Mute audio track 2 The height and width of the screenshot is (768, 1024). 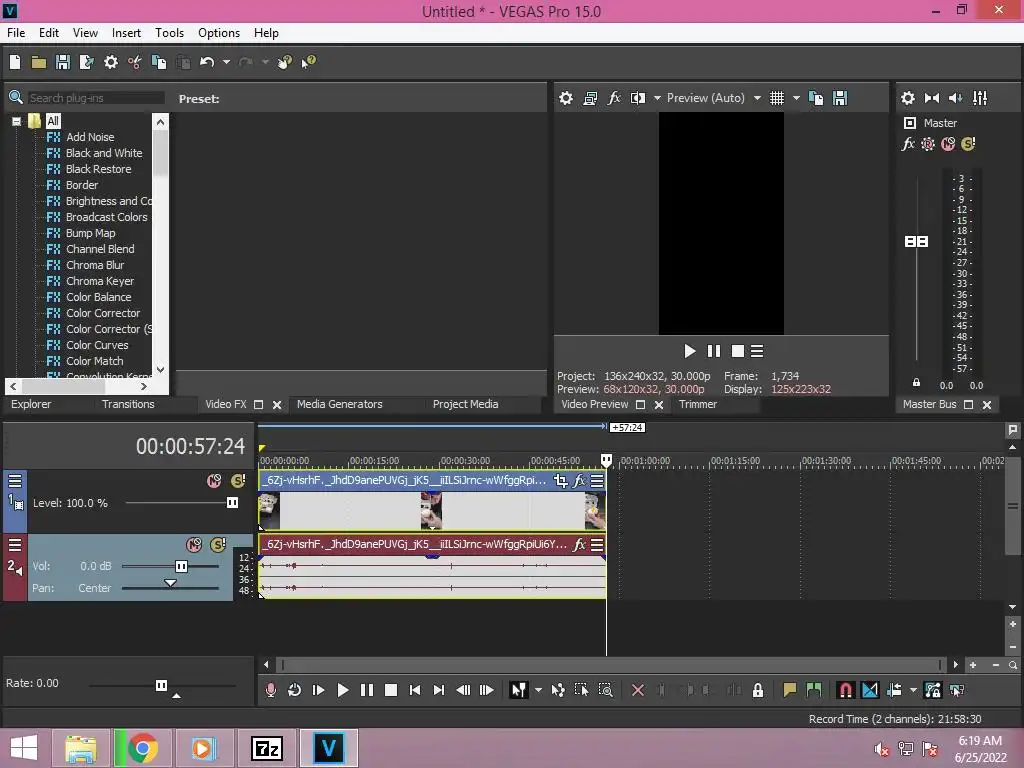click(x=194, y=545)
